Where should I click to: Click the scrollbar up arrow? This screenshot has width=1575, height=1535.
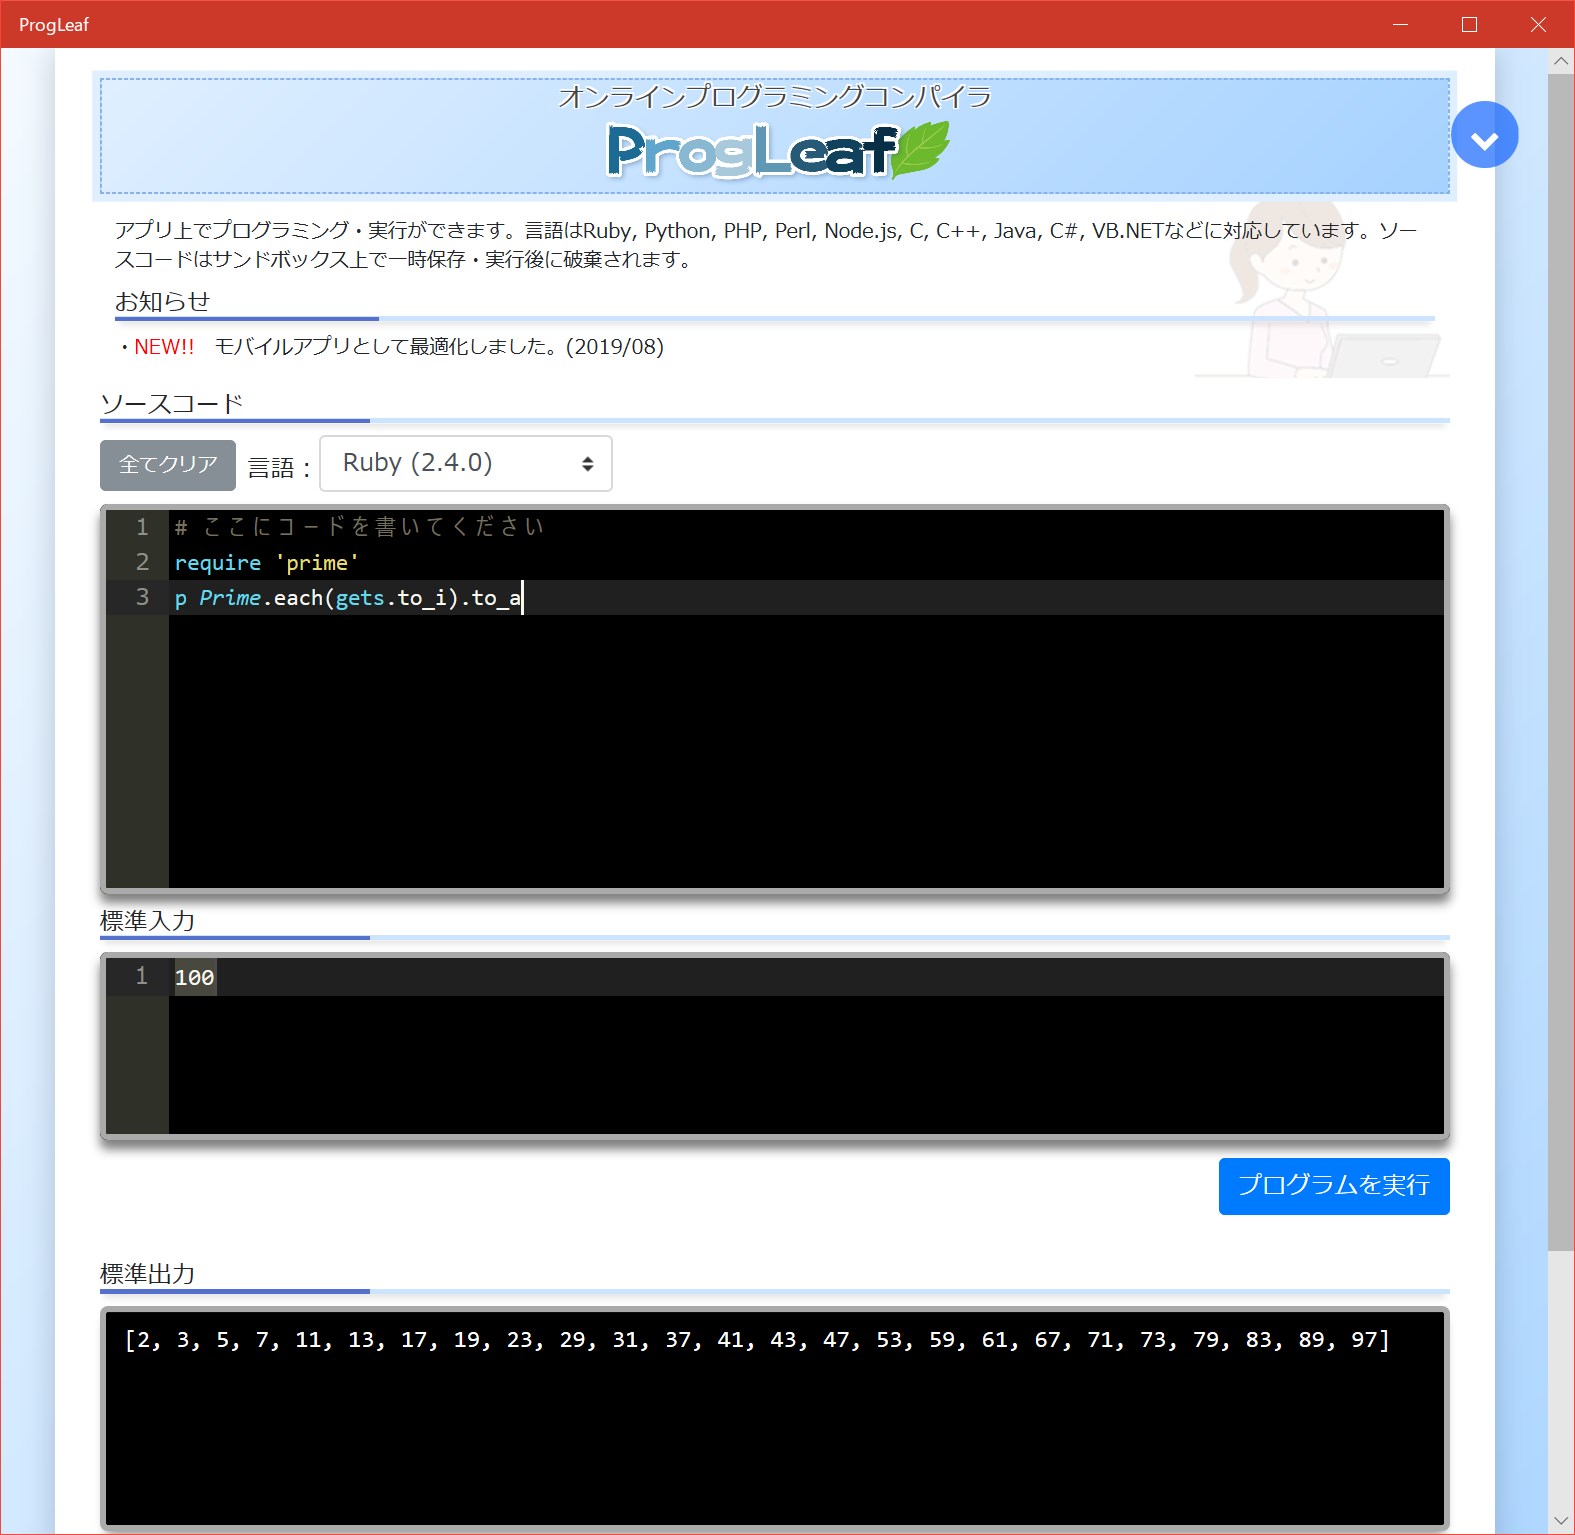1561,61
